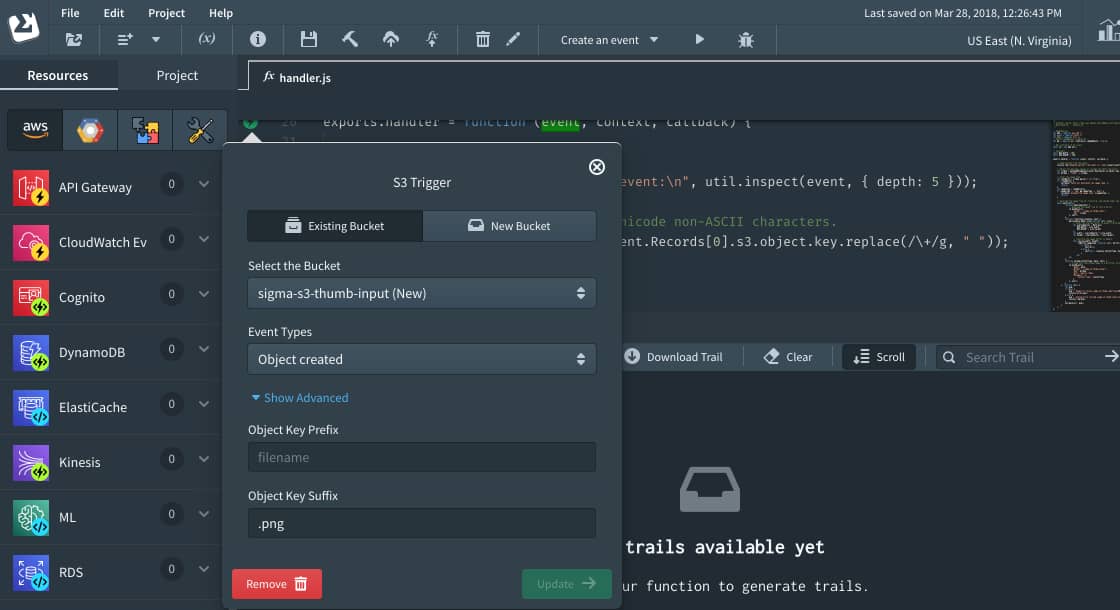Click the debug bug icon
Viewport: 1120px width, 610px height.
(x=746, y=40)
